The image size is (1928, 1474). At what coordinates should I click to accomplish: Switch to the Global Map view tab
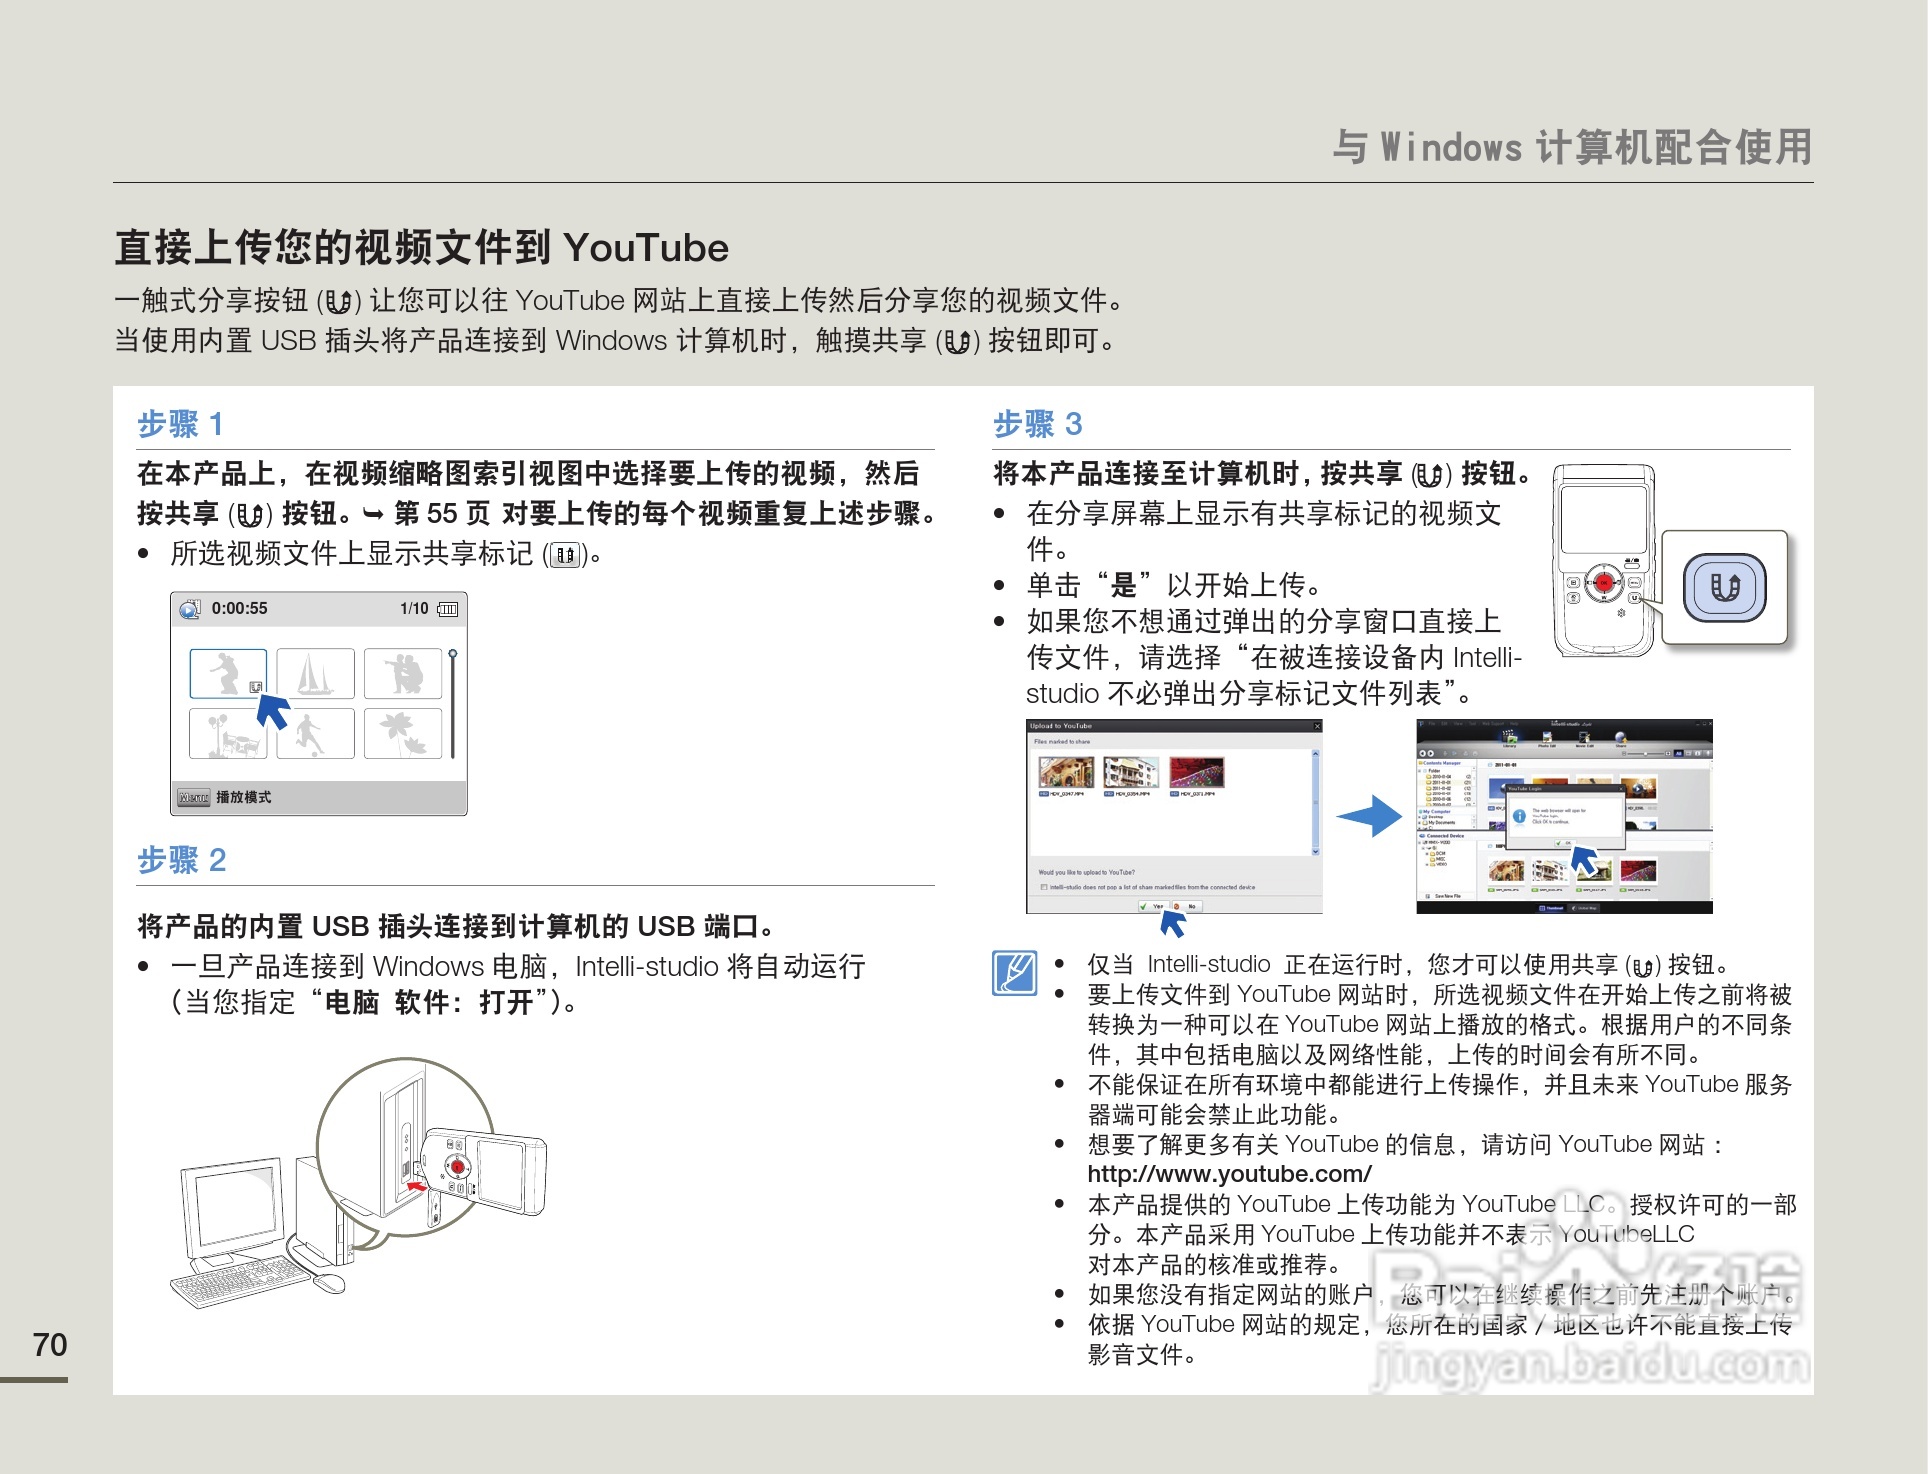point(1584,908)
